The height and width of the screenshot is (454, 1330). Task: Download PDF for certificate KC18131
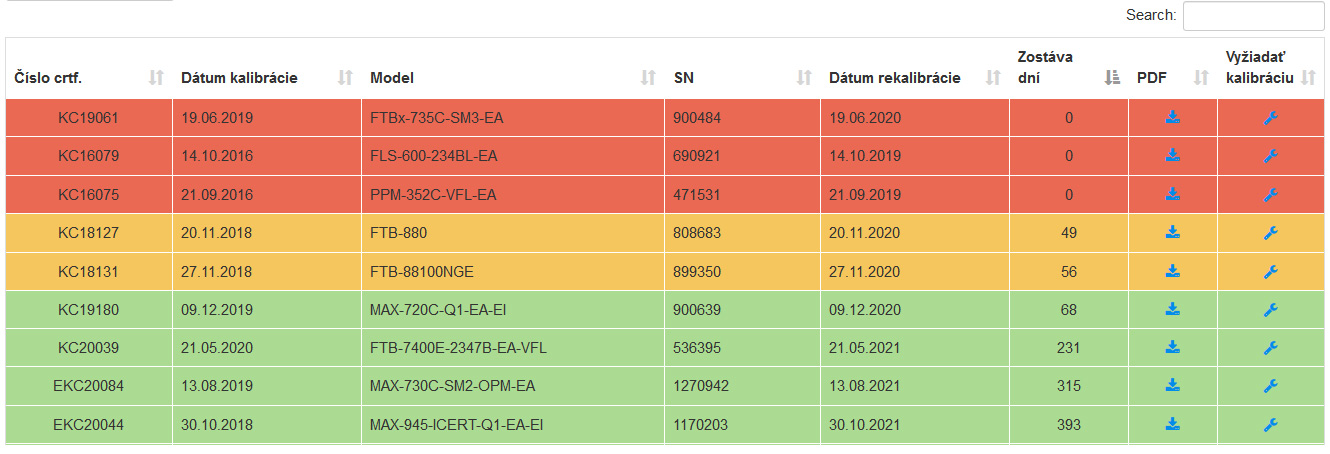pos(1173,271)
